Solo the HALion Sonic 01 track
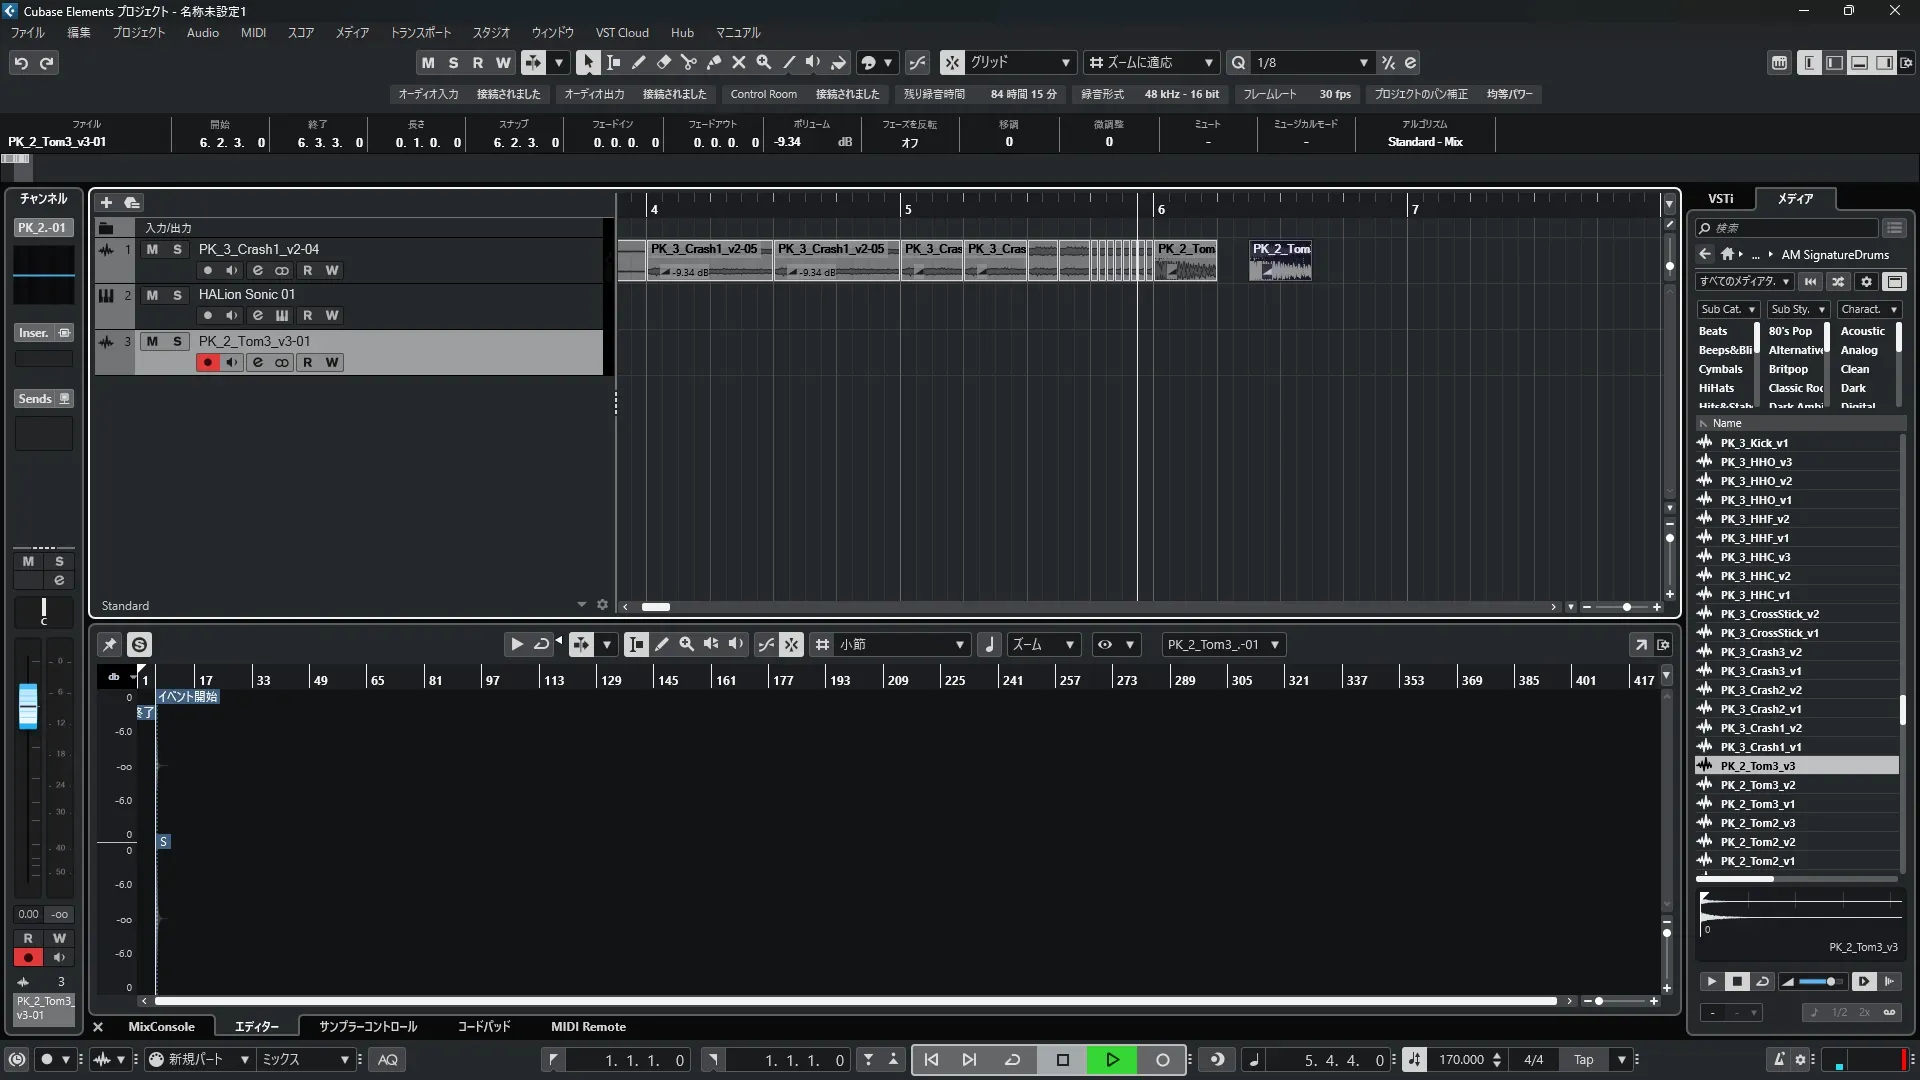The width and height of the screenshot is (1920, 1080). coord(177,295)
